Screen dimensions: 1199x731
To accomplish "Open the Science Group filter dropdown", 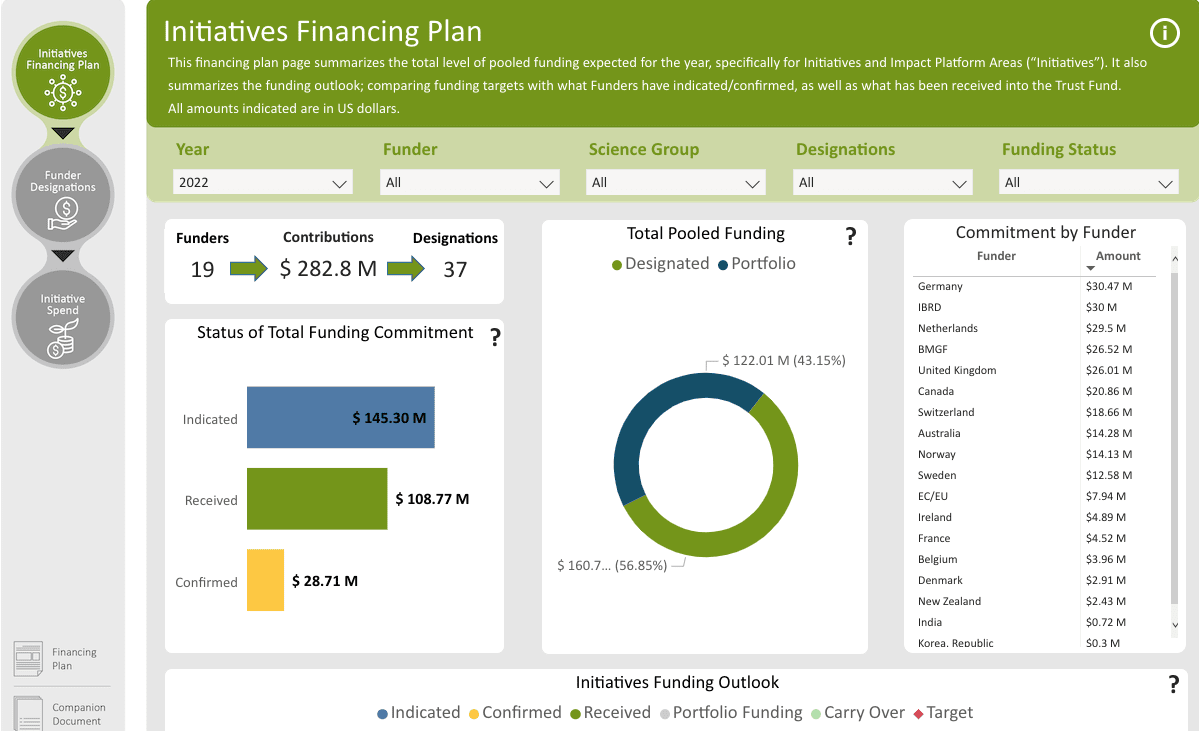I will tap(676, 183).
